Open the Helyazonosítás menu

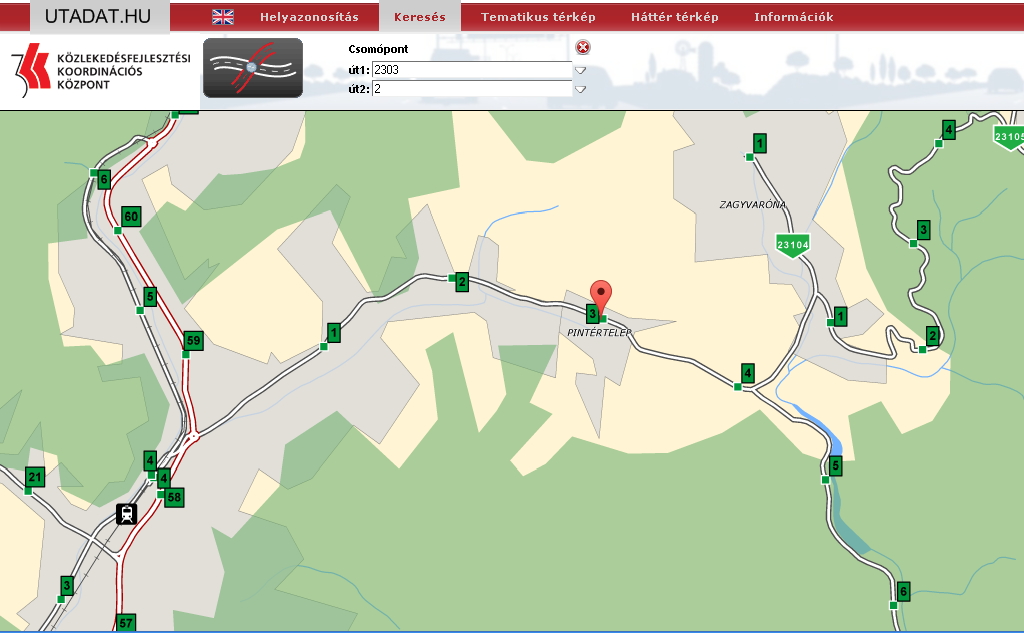coord(309,17)
